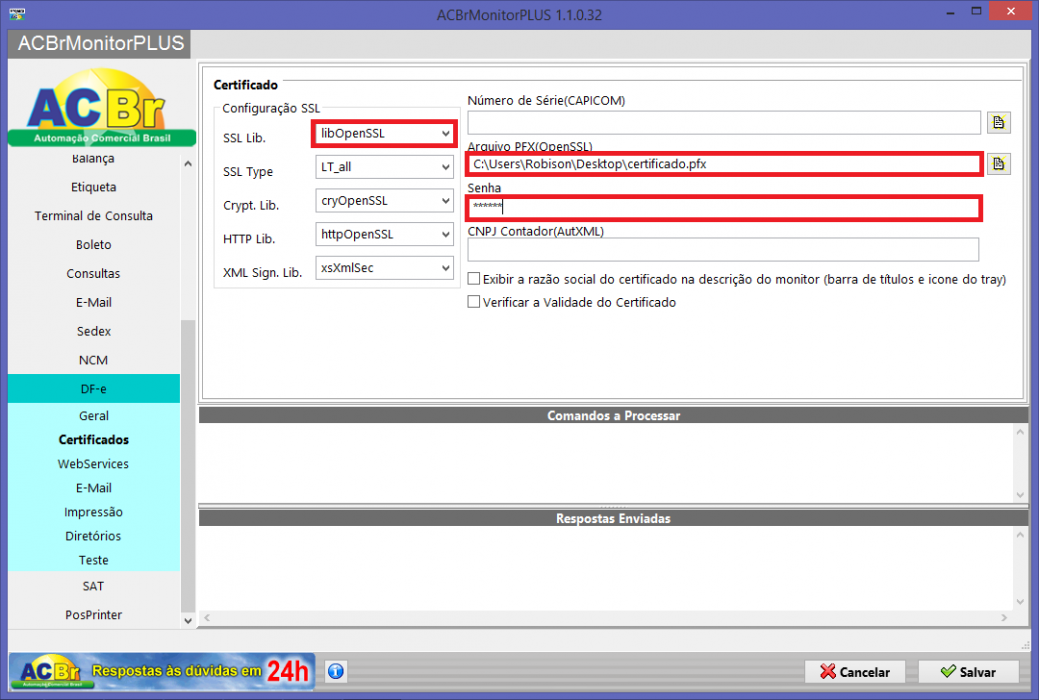Select Certificados under DF-e
Image resolution: width=1039 pixels, height=700 pixels.
93,439
